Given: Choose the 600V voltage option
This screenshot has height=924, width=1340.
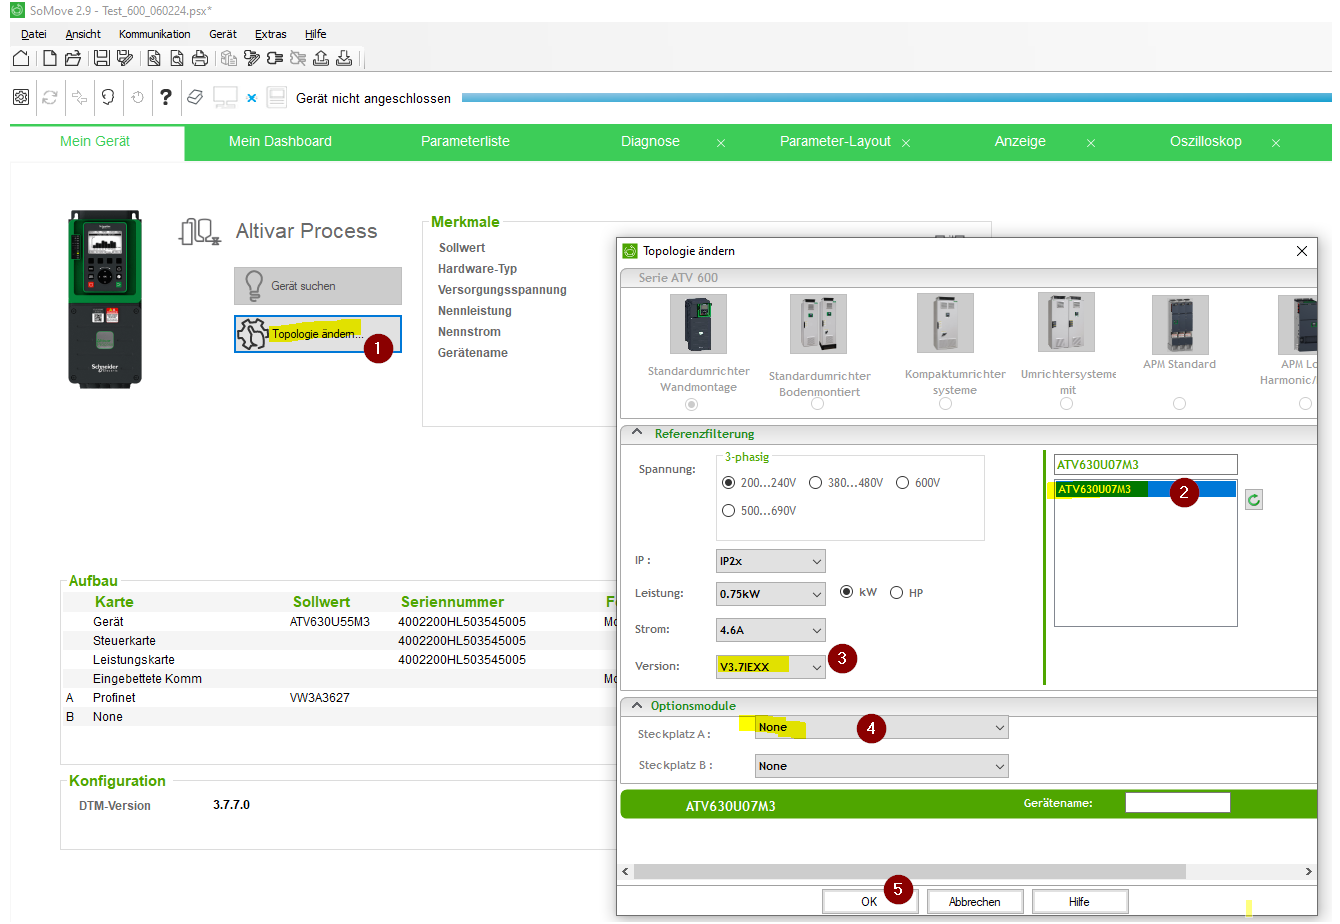Looking at the screenshot, I should (x=902, y=483).
